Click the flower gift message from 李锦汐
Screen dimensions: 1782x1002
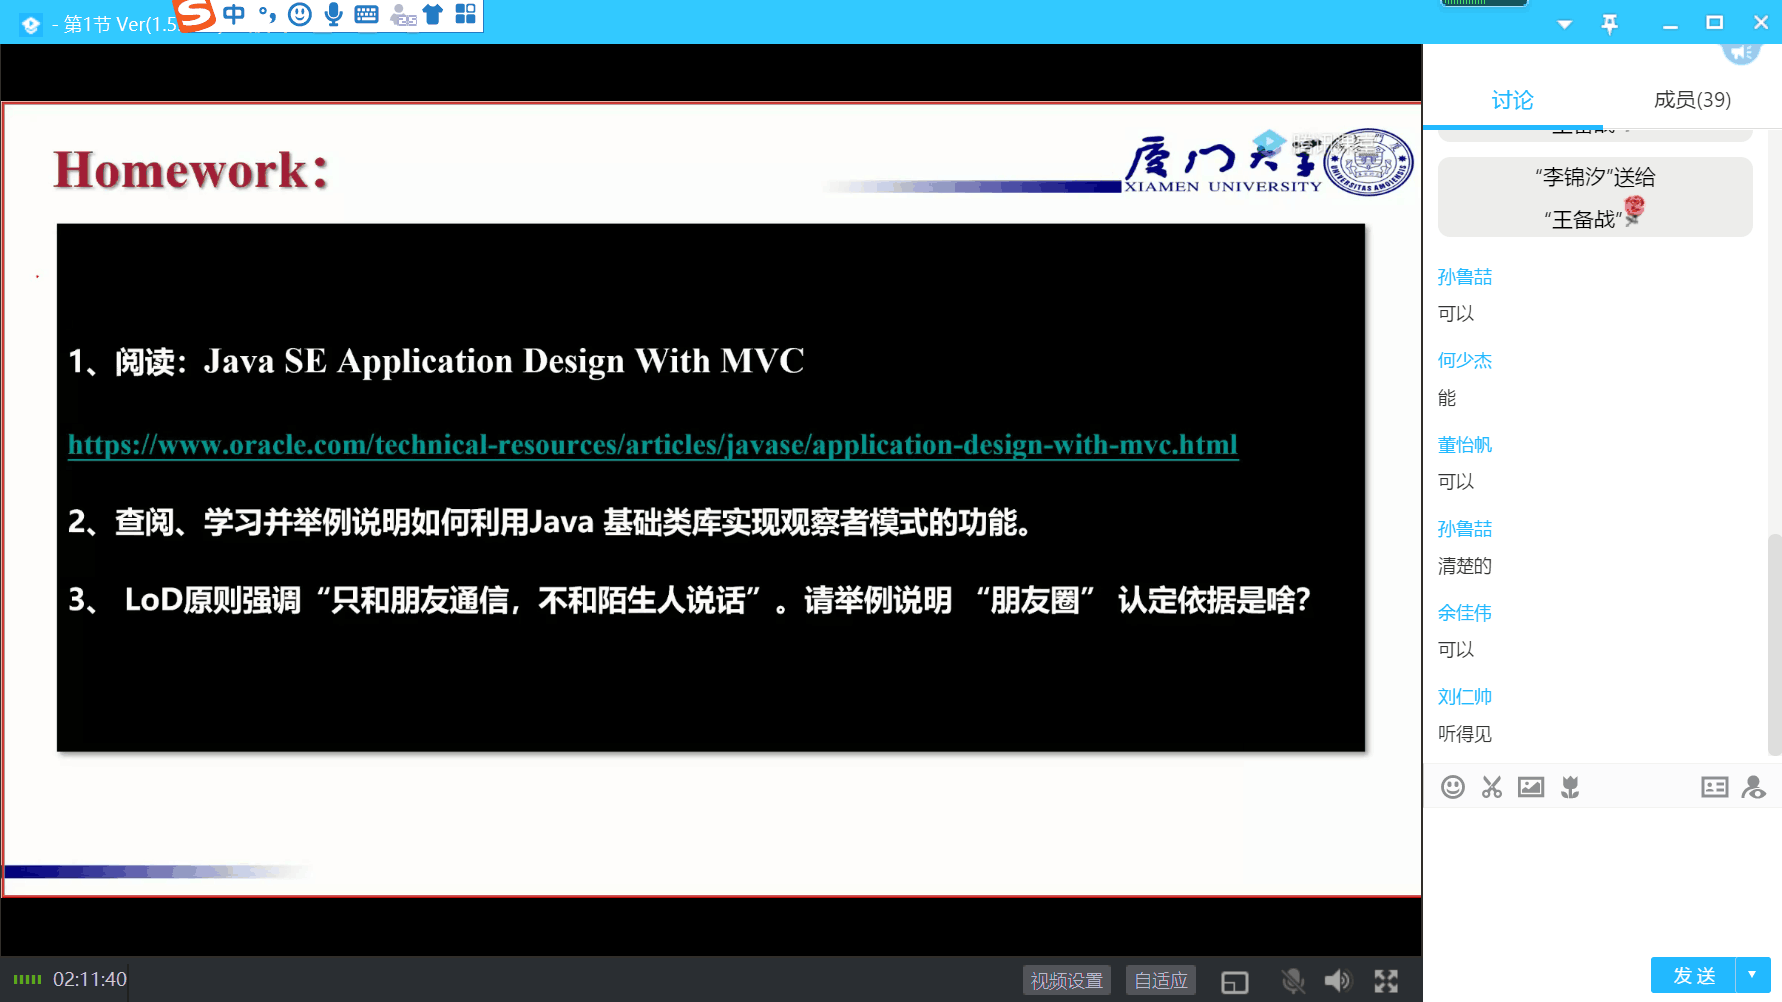pos(1595,198)
